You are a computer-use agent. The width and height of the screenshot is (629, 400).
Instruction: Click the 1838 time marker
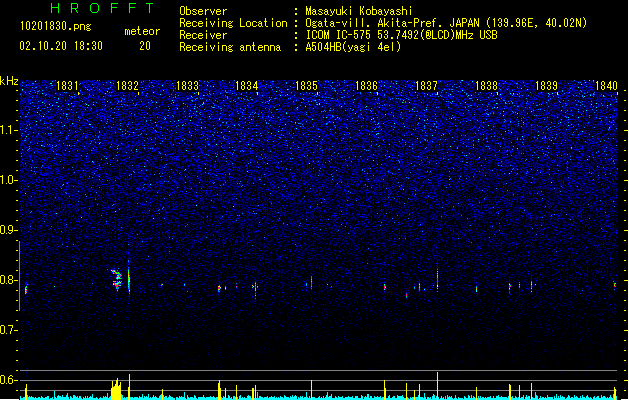(x=486, y=86)
